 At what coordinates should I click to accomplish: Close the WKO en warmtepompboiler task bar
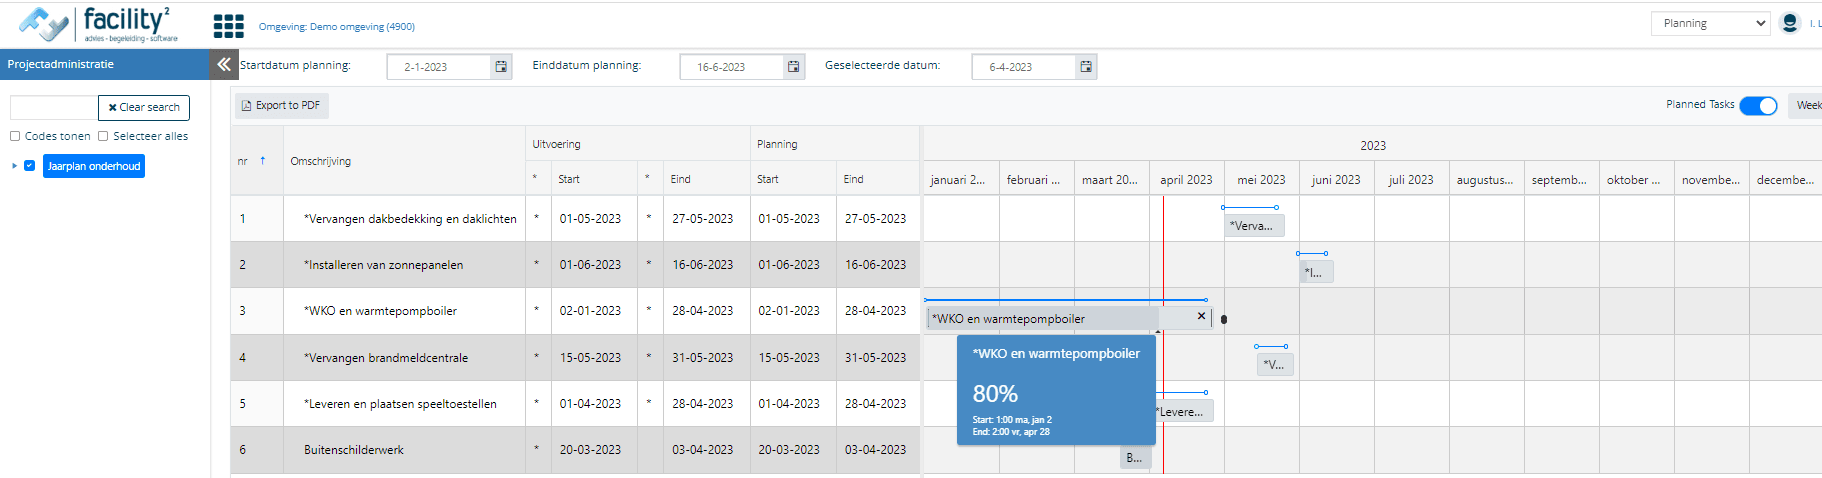point(1201,316)
